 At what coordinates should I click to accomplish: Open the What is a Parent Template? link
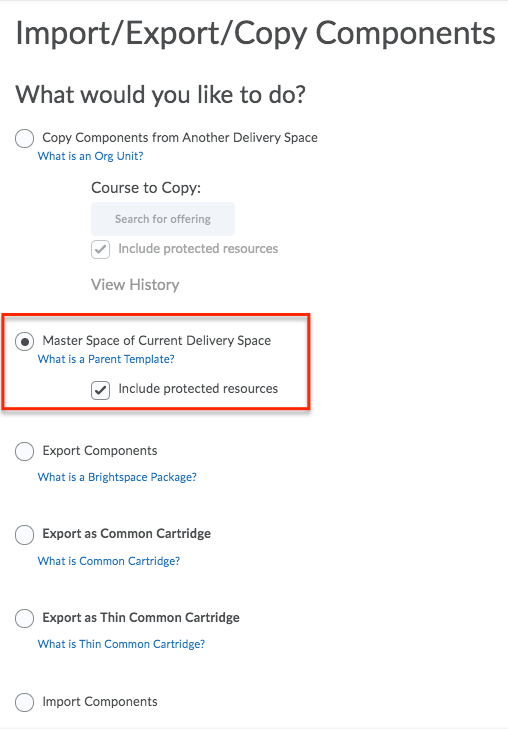pyautogui.click(x=106, y=359)
